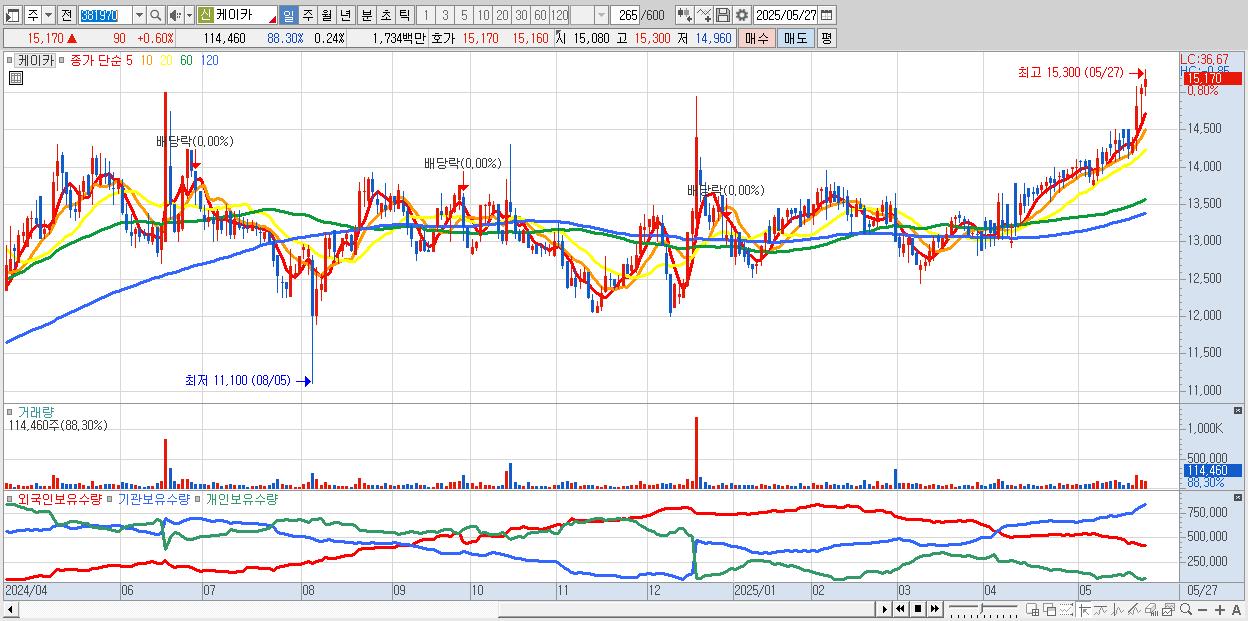
Task: Select the 3 interval button
Action: pos(445,15)
